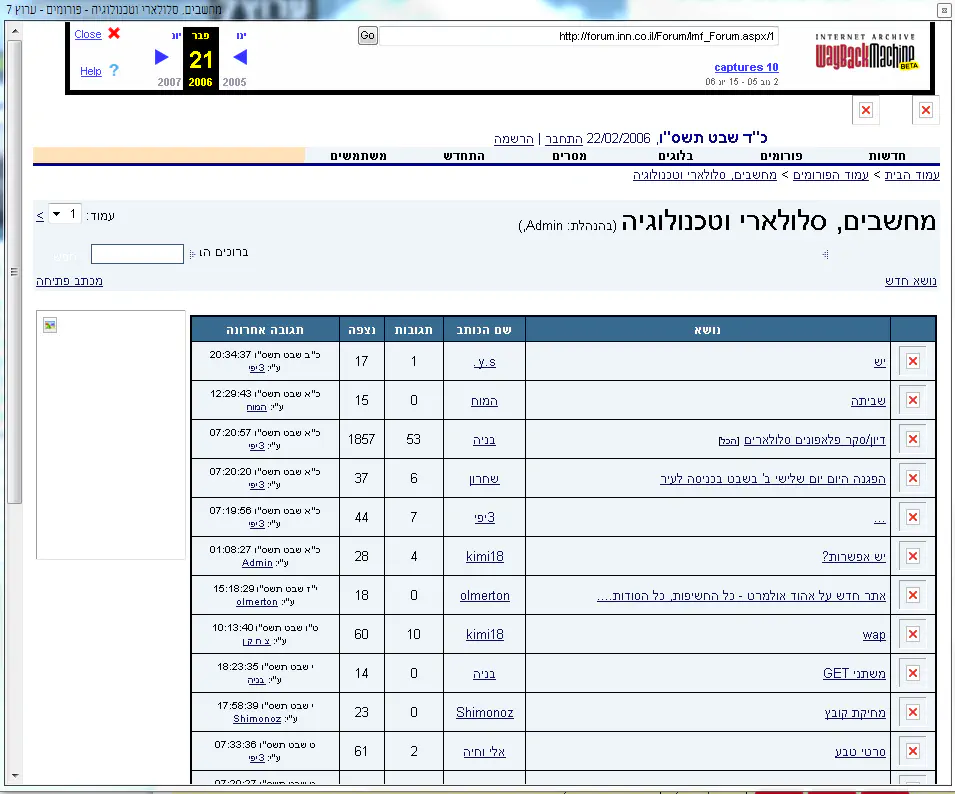Open author profile 'Shimonoz'
955x794 pixels.
tap(484, 712)
